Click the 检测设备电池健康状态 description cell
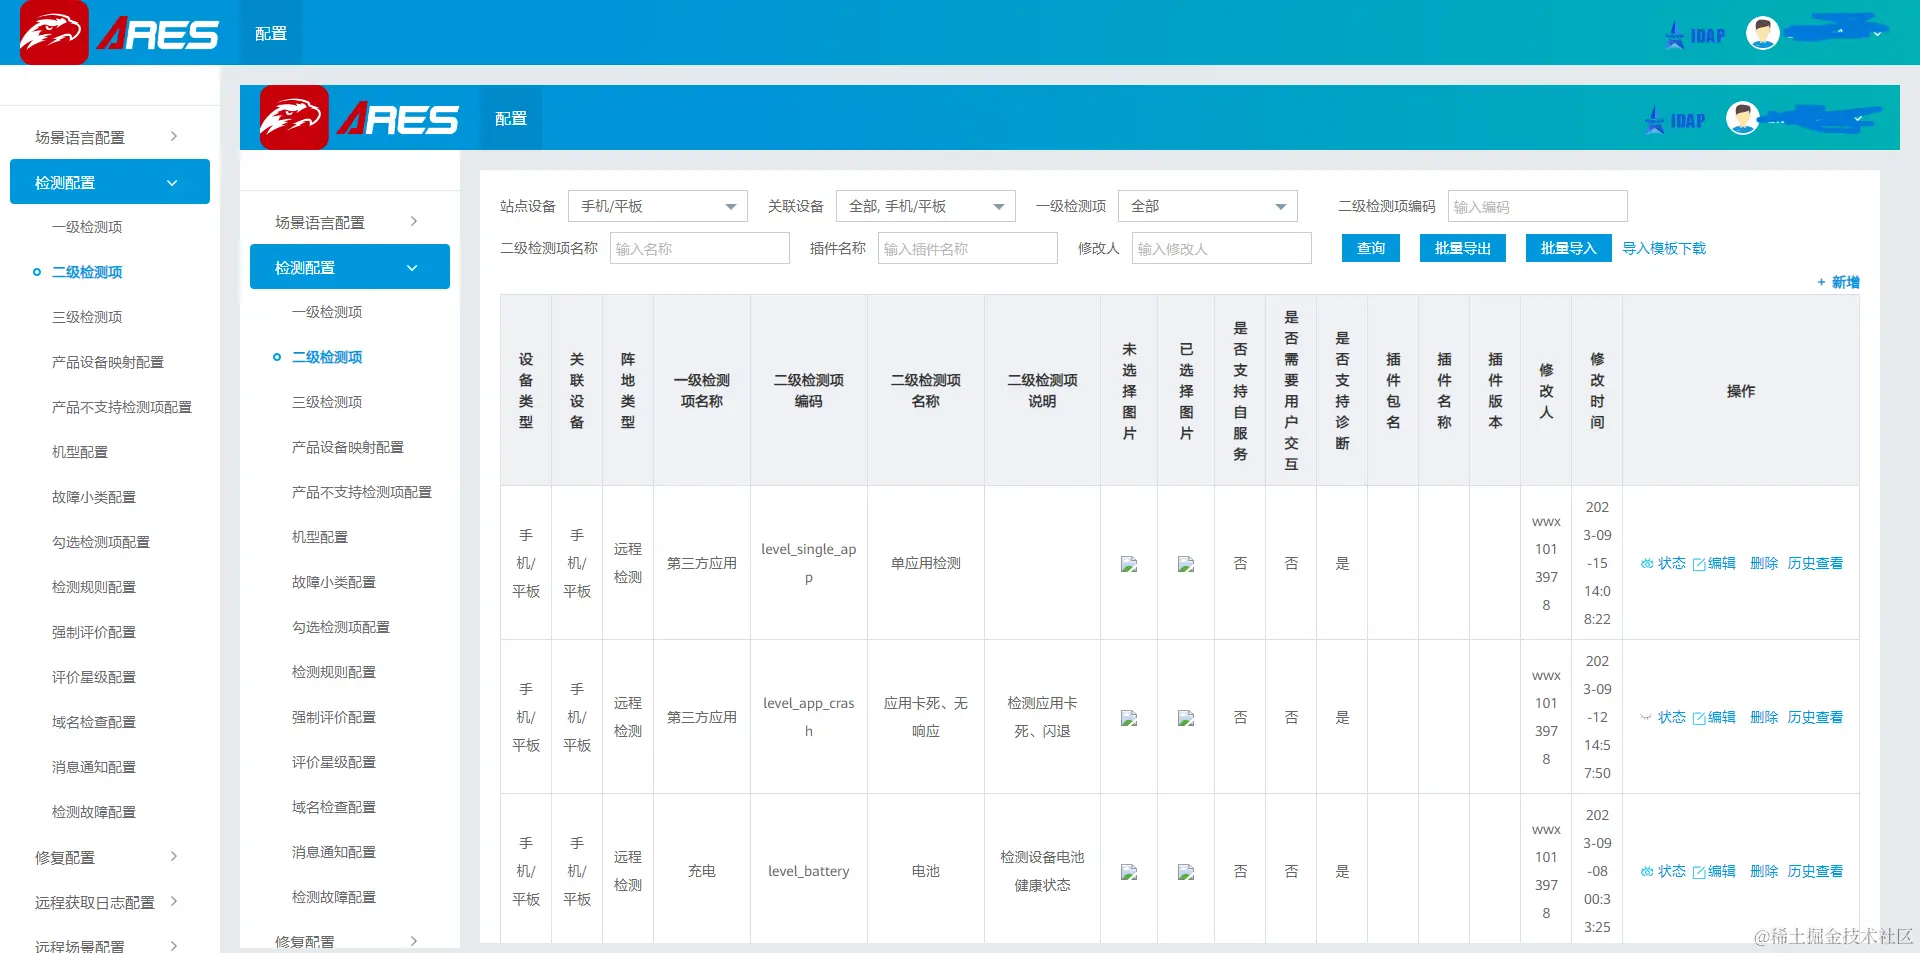This screenshot has width=1920, height=953. 1042,871
